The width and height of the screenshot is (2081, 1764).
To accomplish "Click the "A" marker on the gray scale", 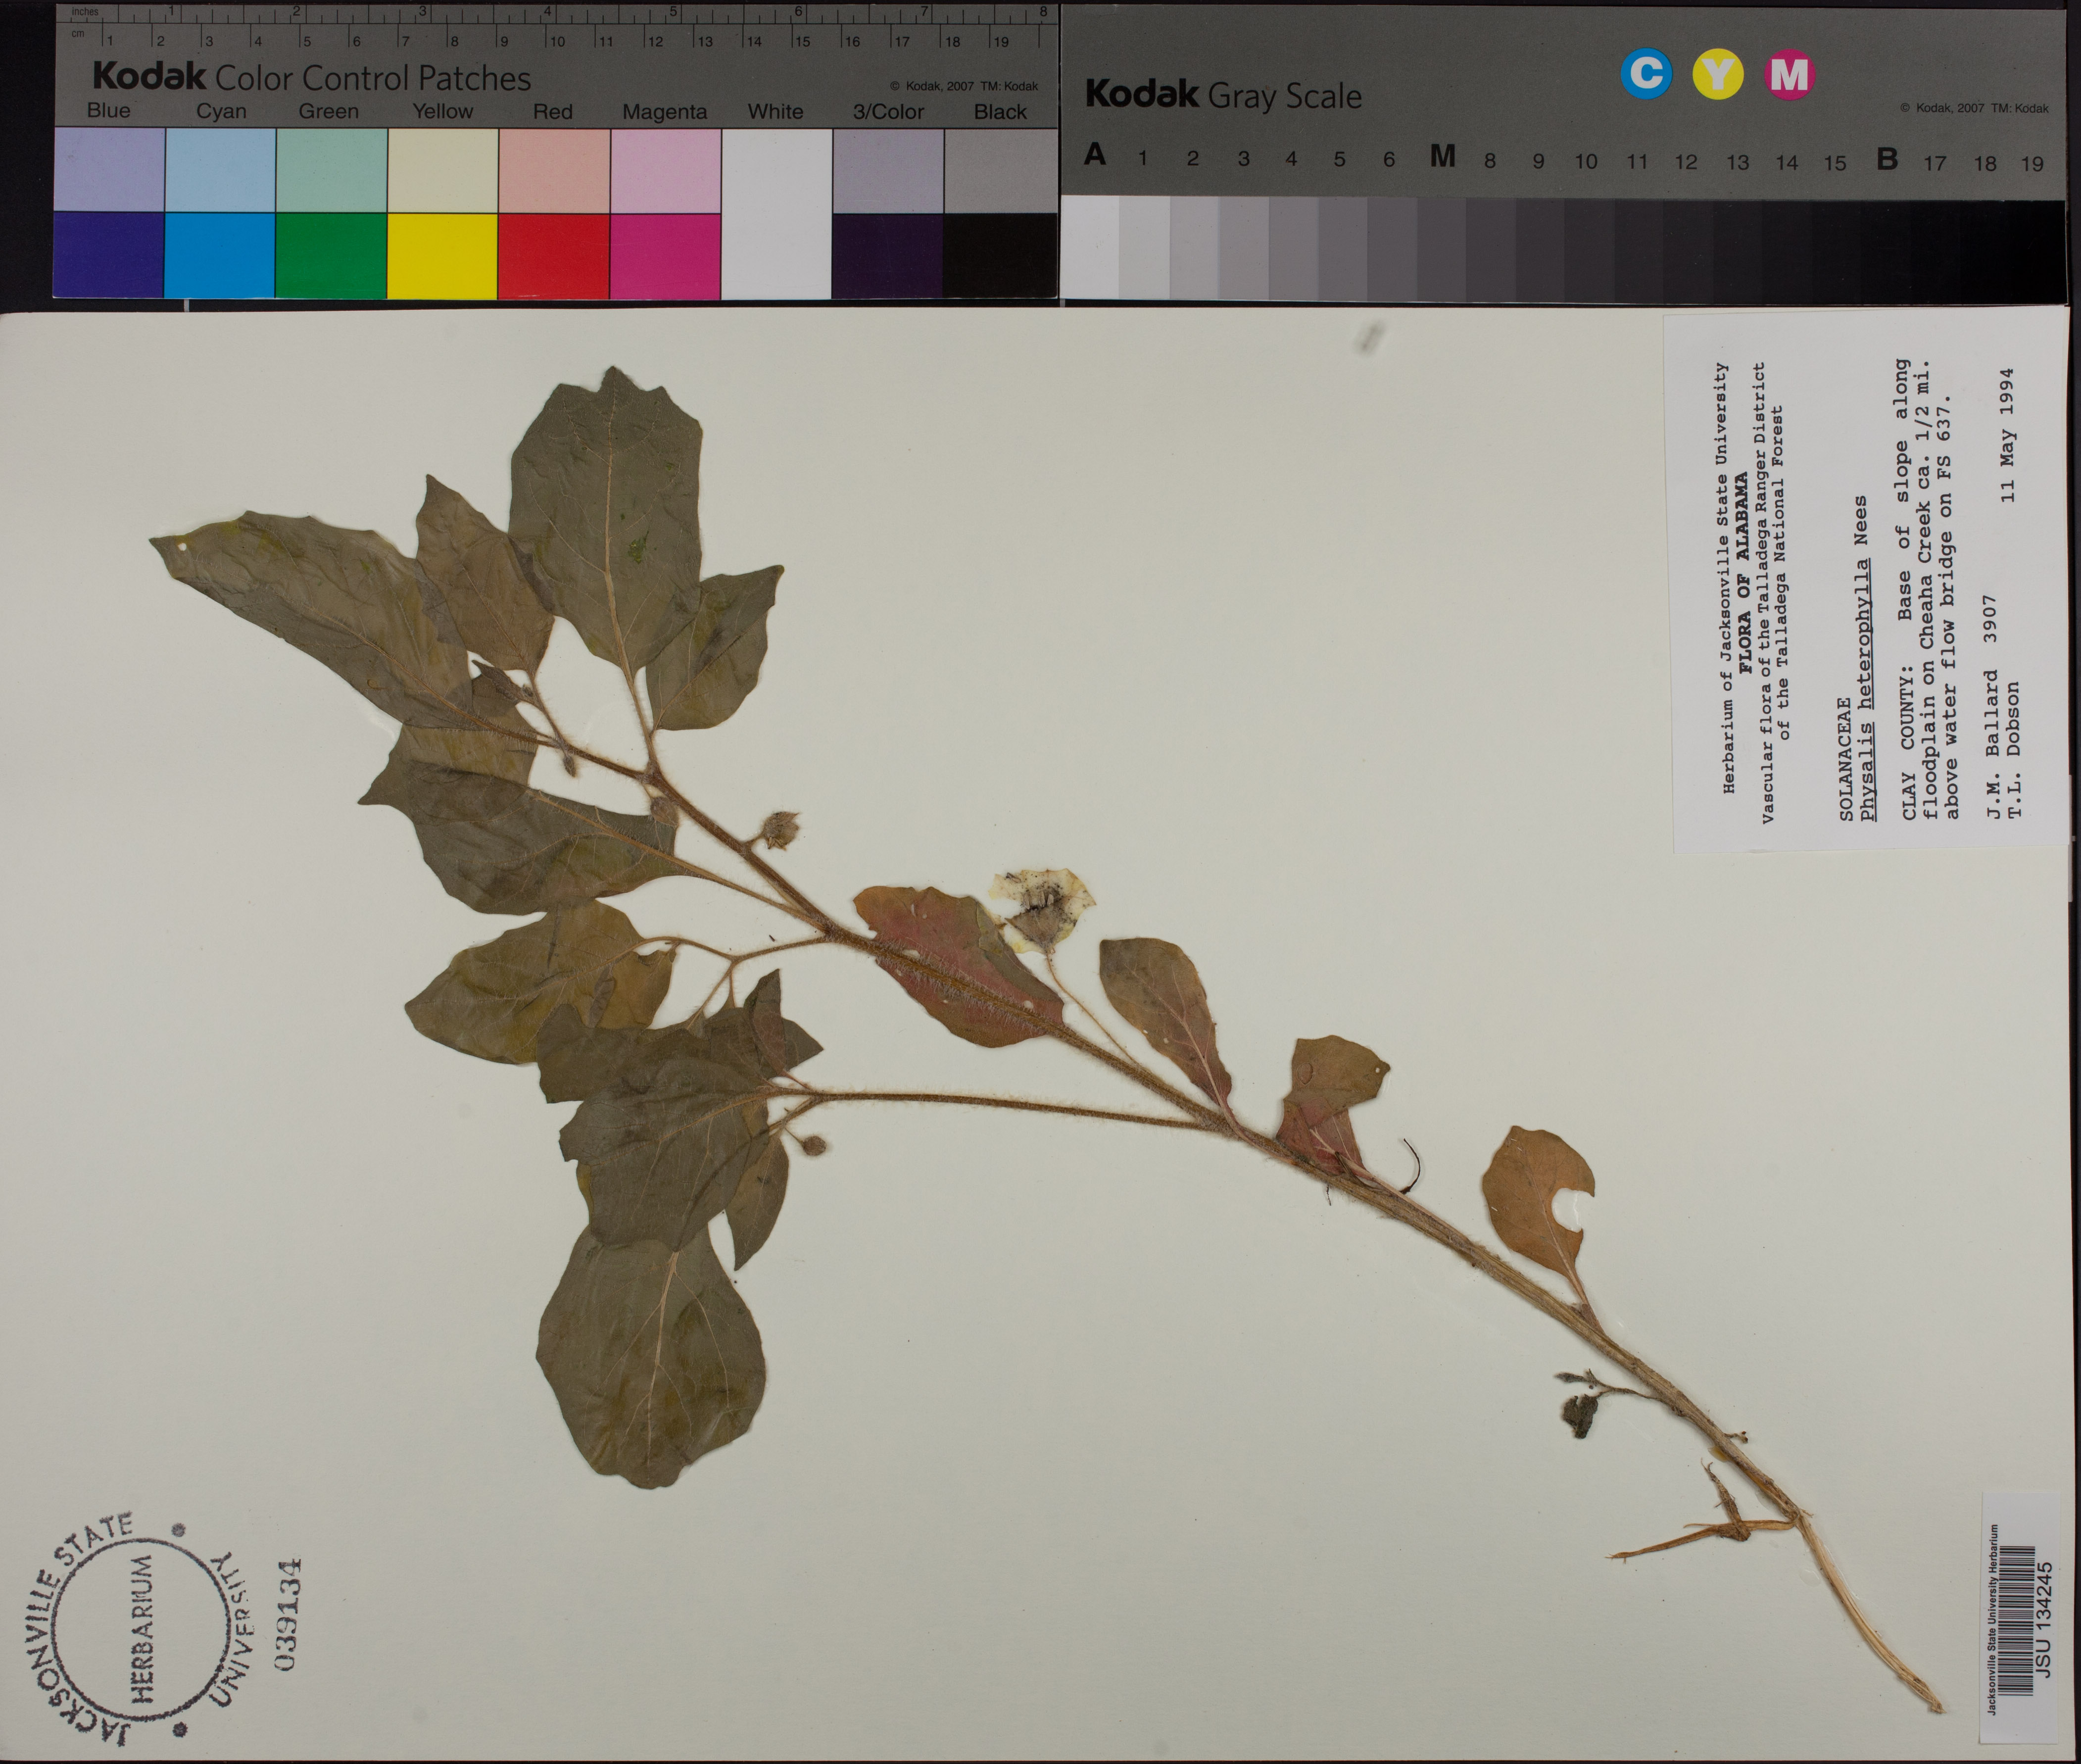I will [1095, 155].
